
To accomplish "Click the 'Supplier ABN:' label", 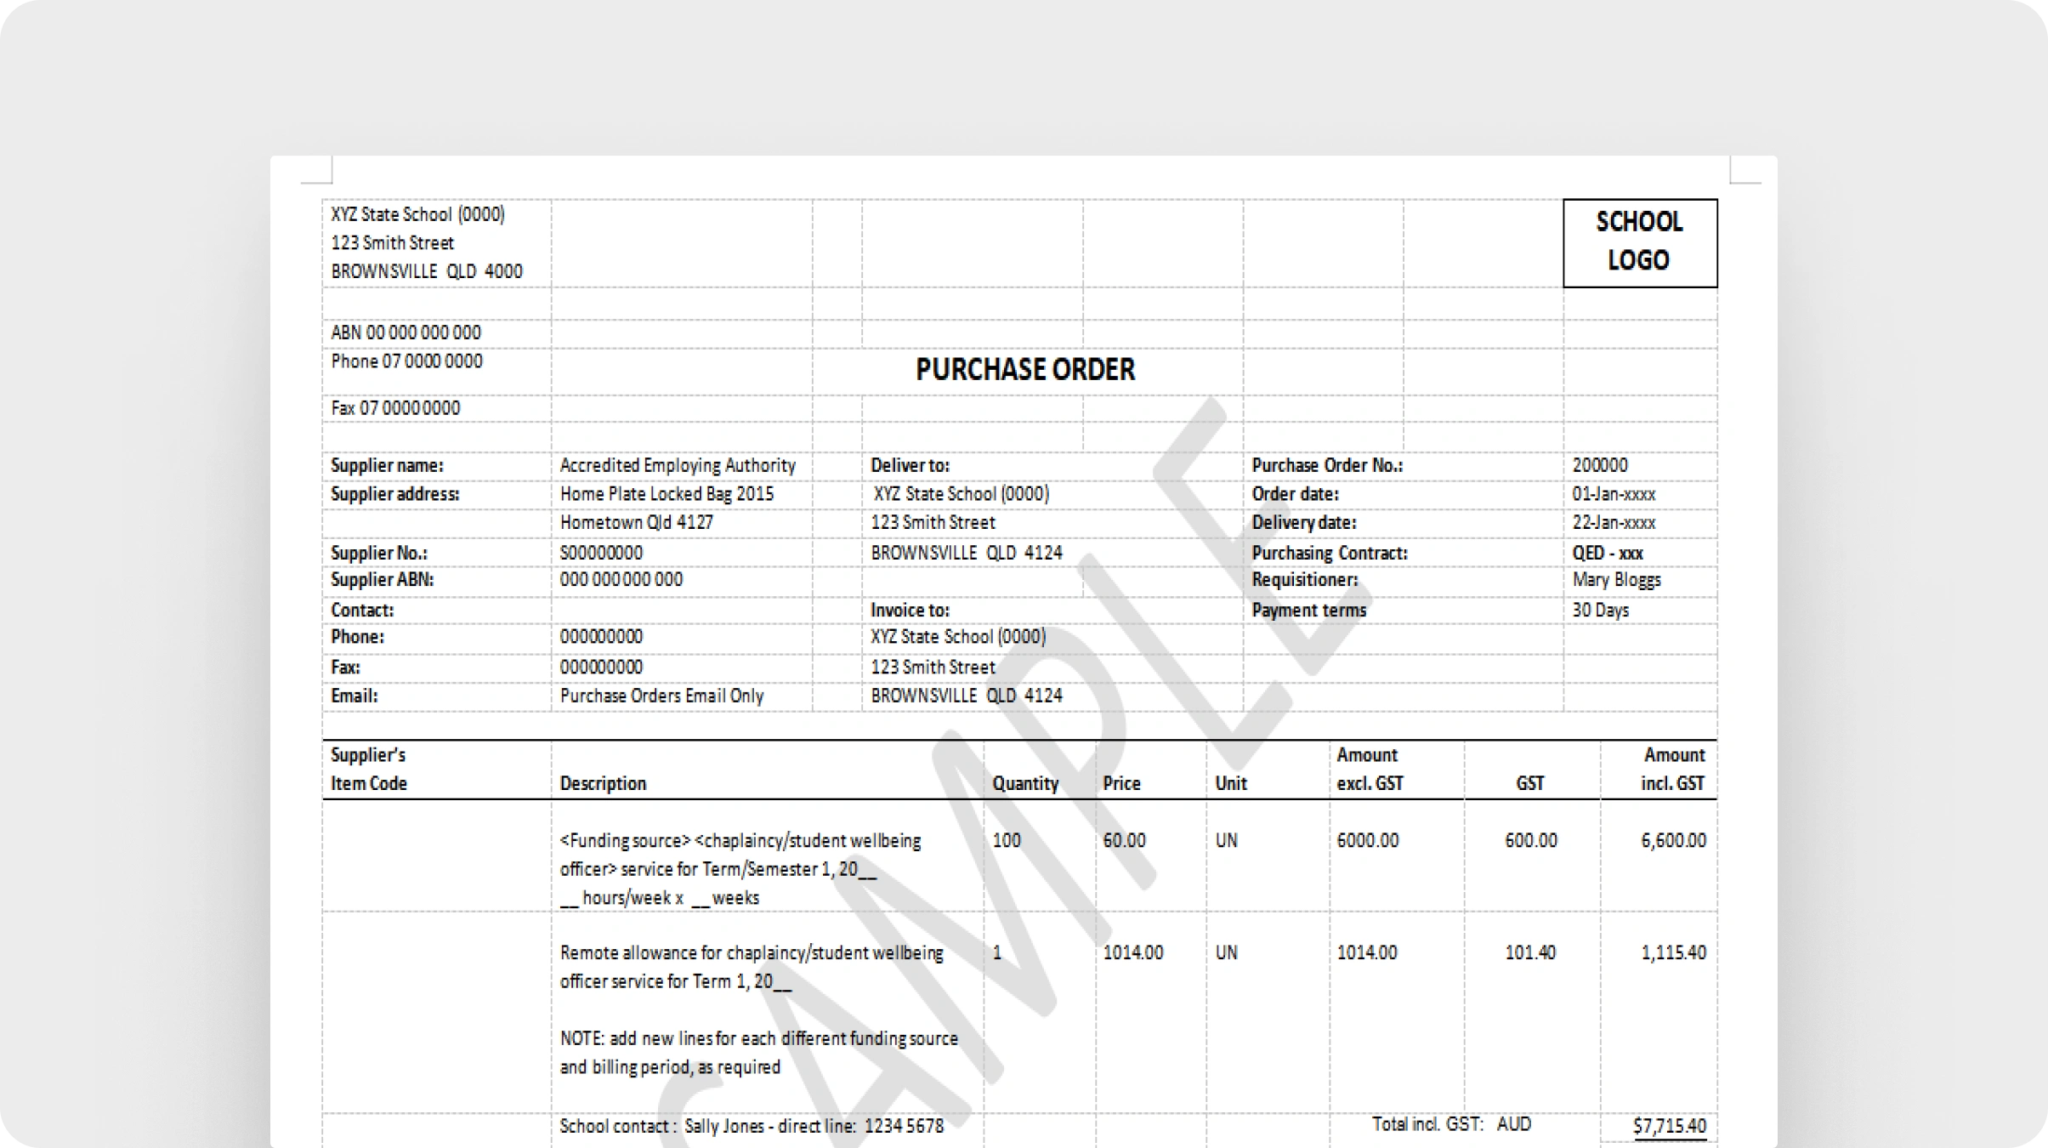I will (383, 580).
